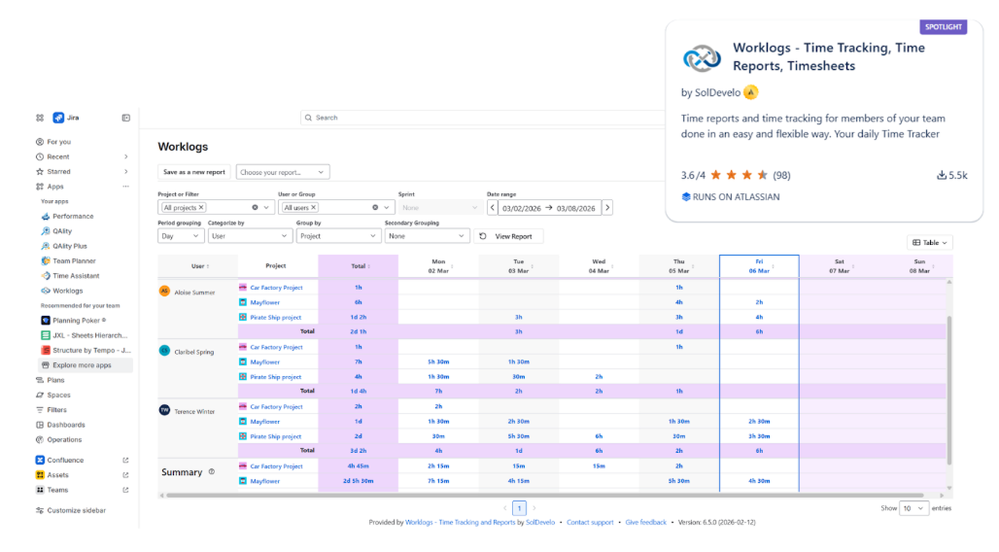Screen dimensions: 999x552
Task: Click the horizontal table scrollbar
Action: coord(545,495)
